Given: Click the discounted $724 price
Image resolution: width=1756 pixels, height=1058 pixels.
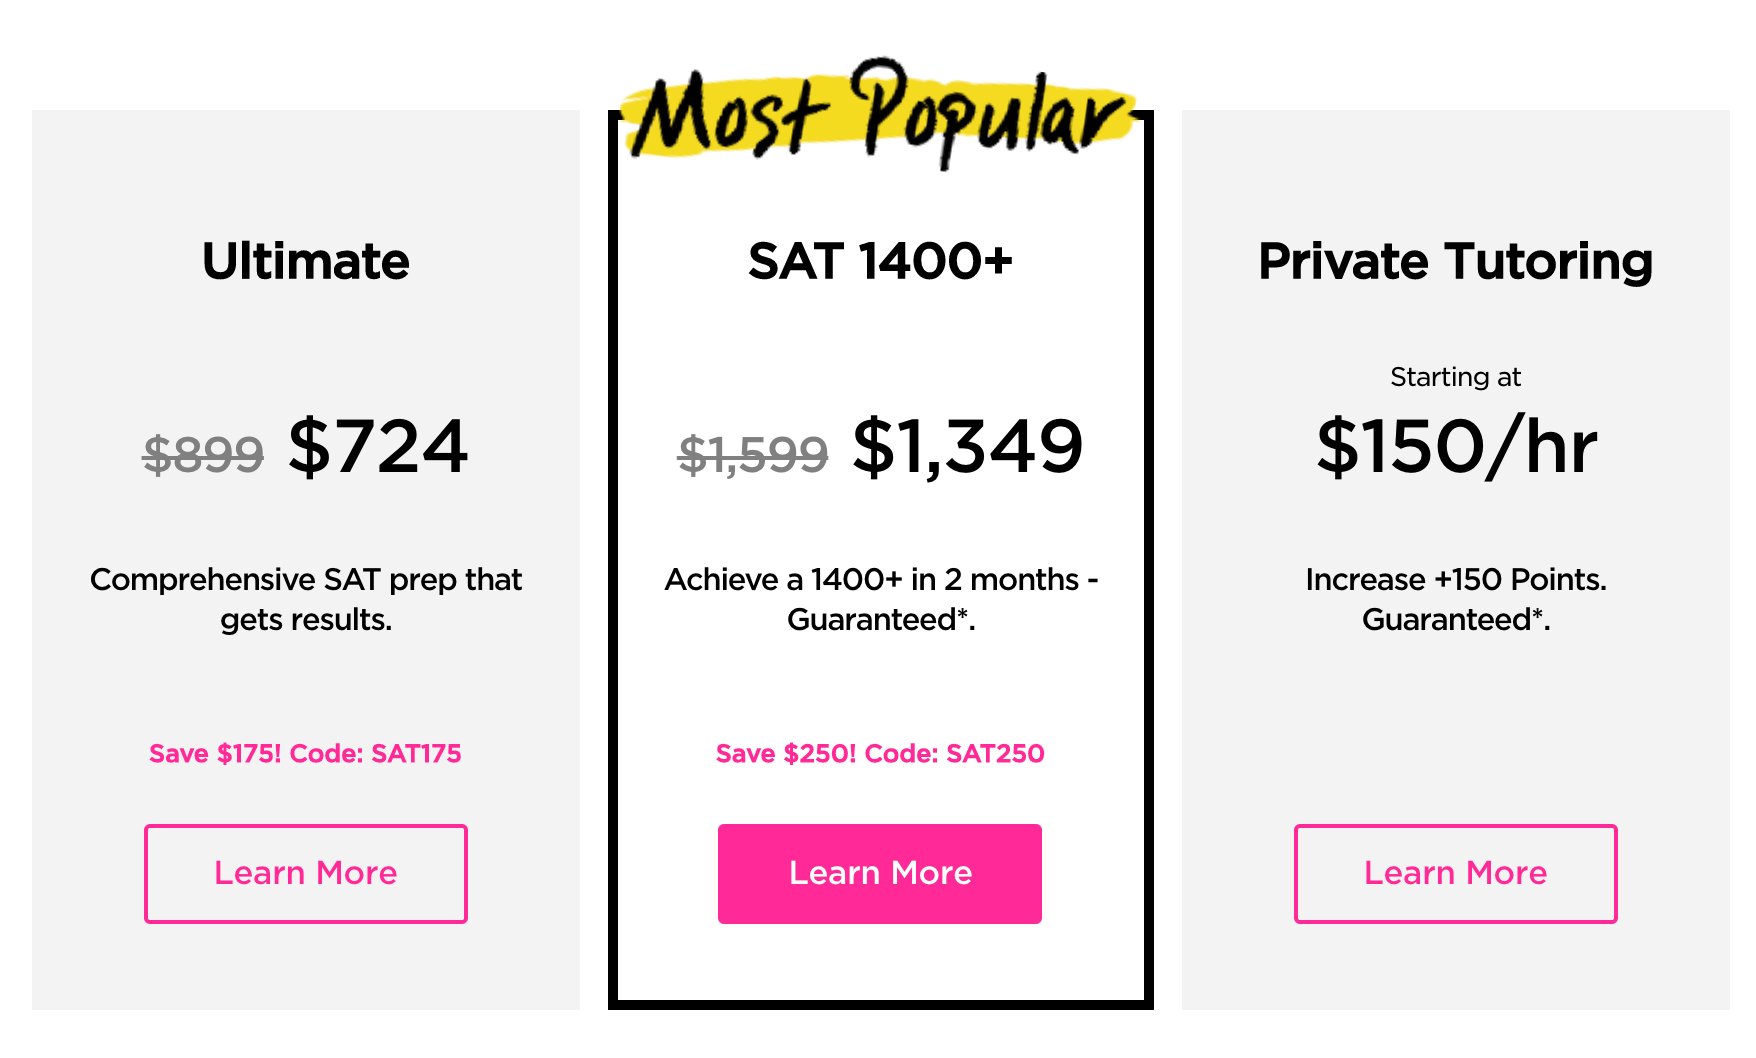Looking at the screenshot, I should [379, 449].
